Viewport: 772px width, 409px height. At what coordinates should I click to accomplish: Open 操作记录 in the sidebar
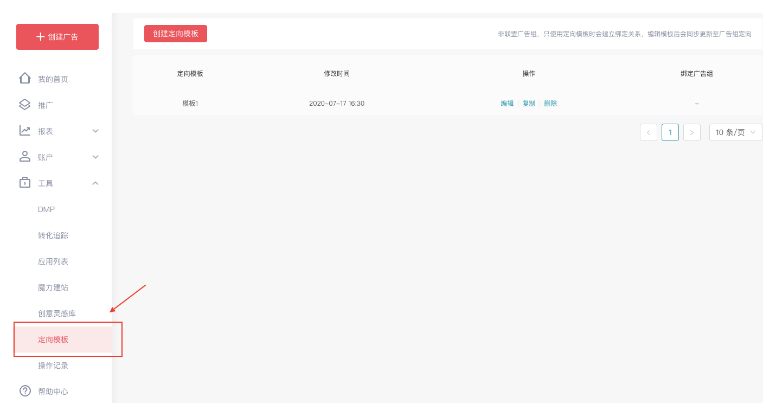53,366
